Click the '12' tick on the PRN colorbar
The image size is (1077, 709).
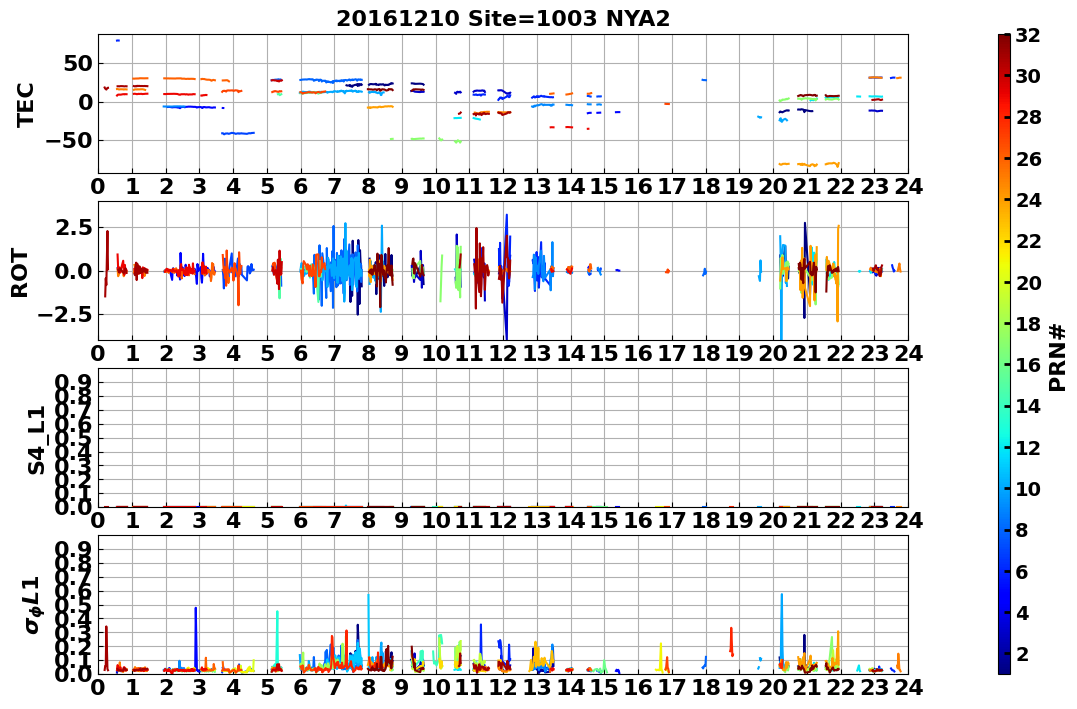(x=1028, y=447)
